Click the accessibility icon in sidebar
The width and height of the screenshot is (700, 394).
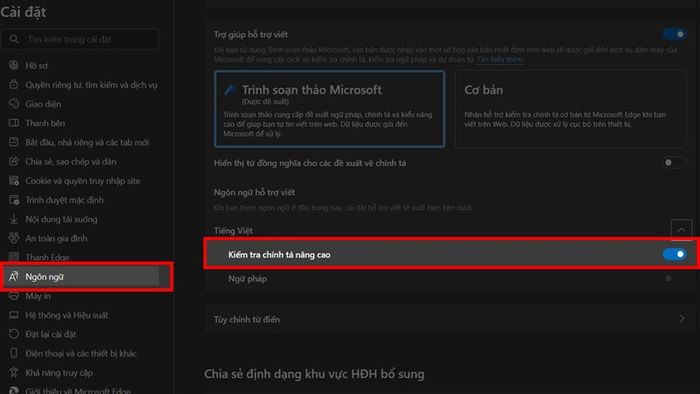tap(14, 372)
